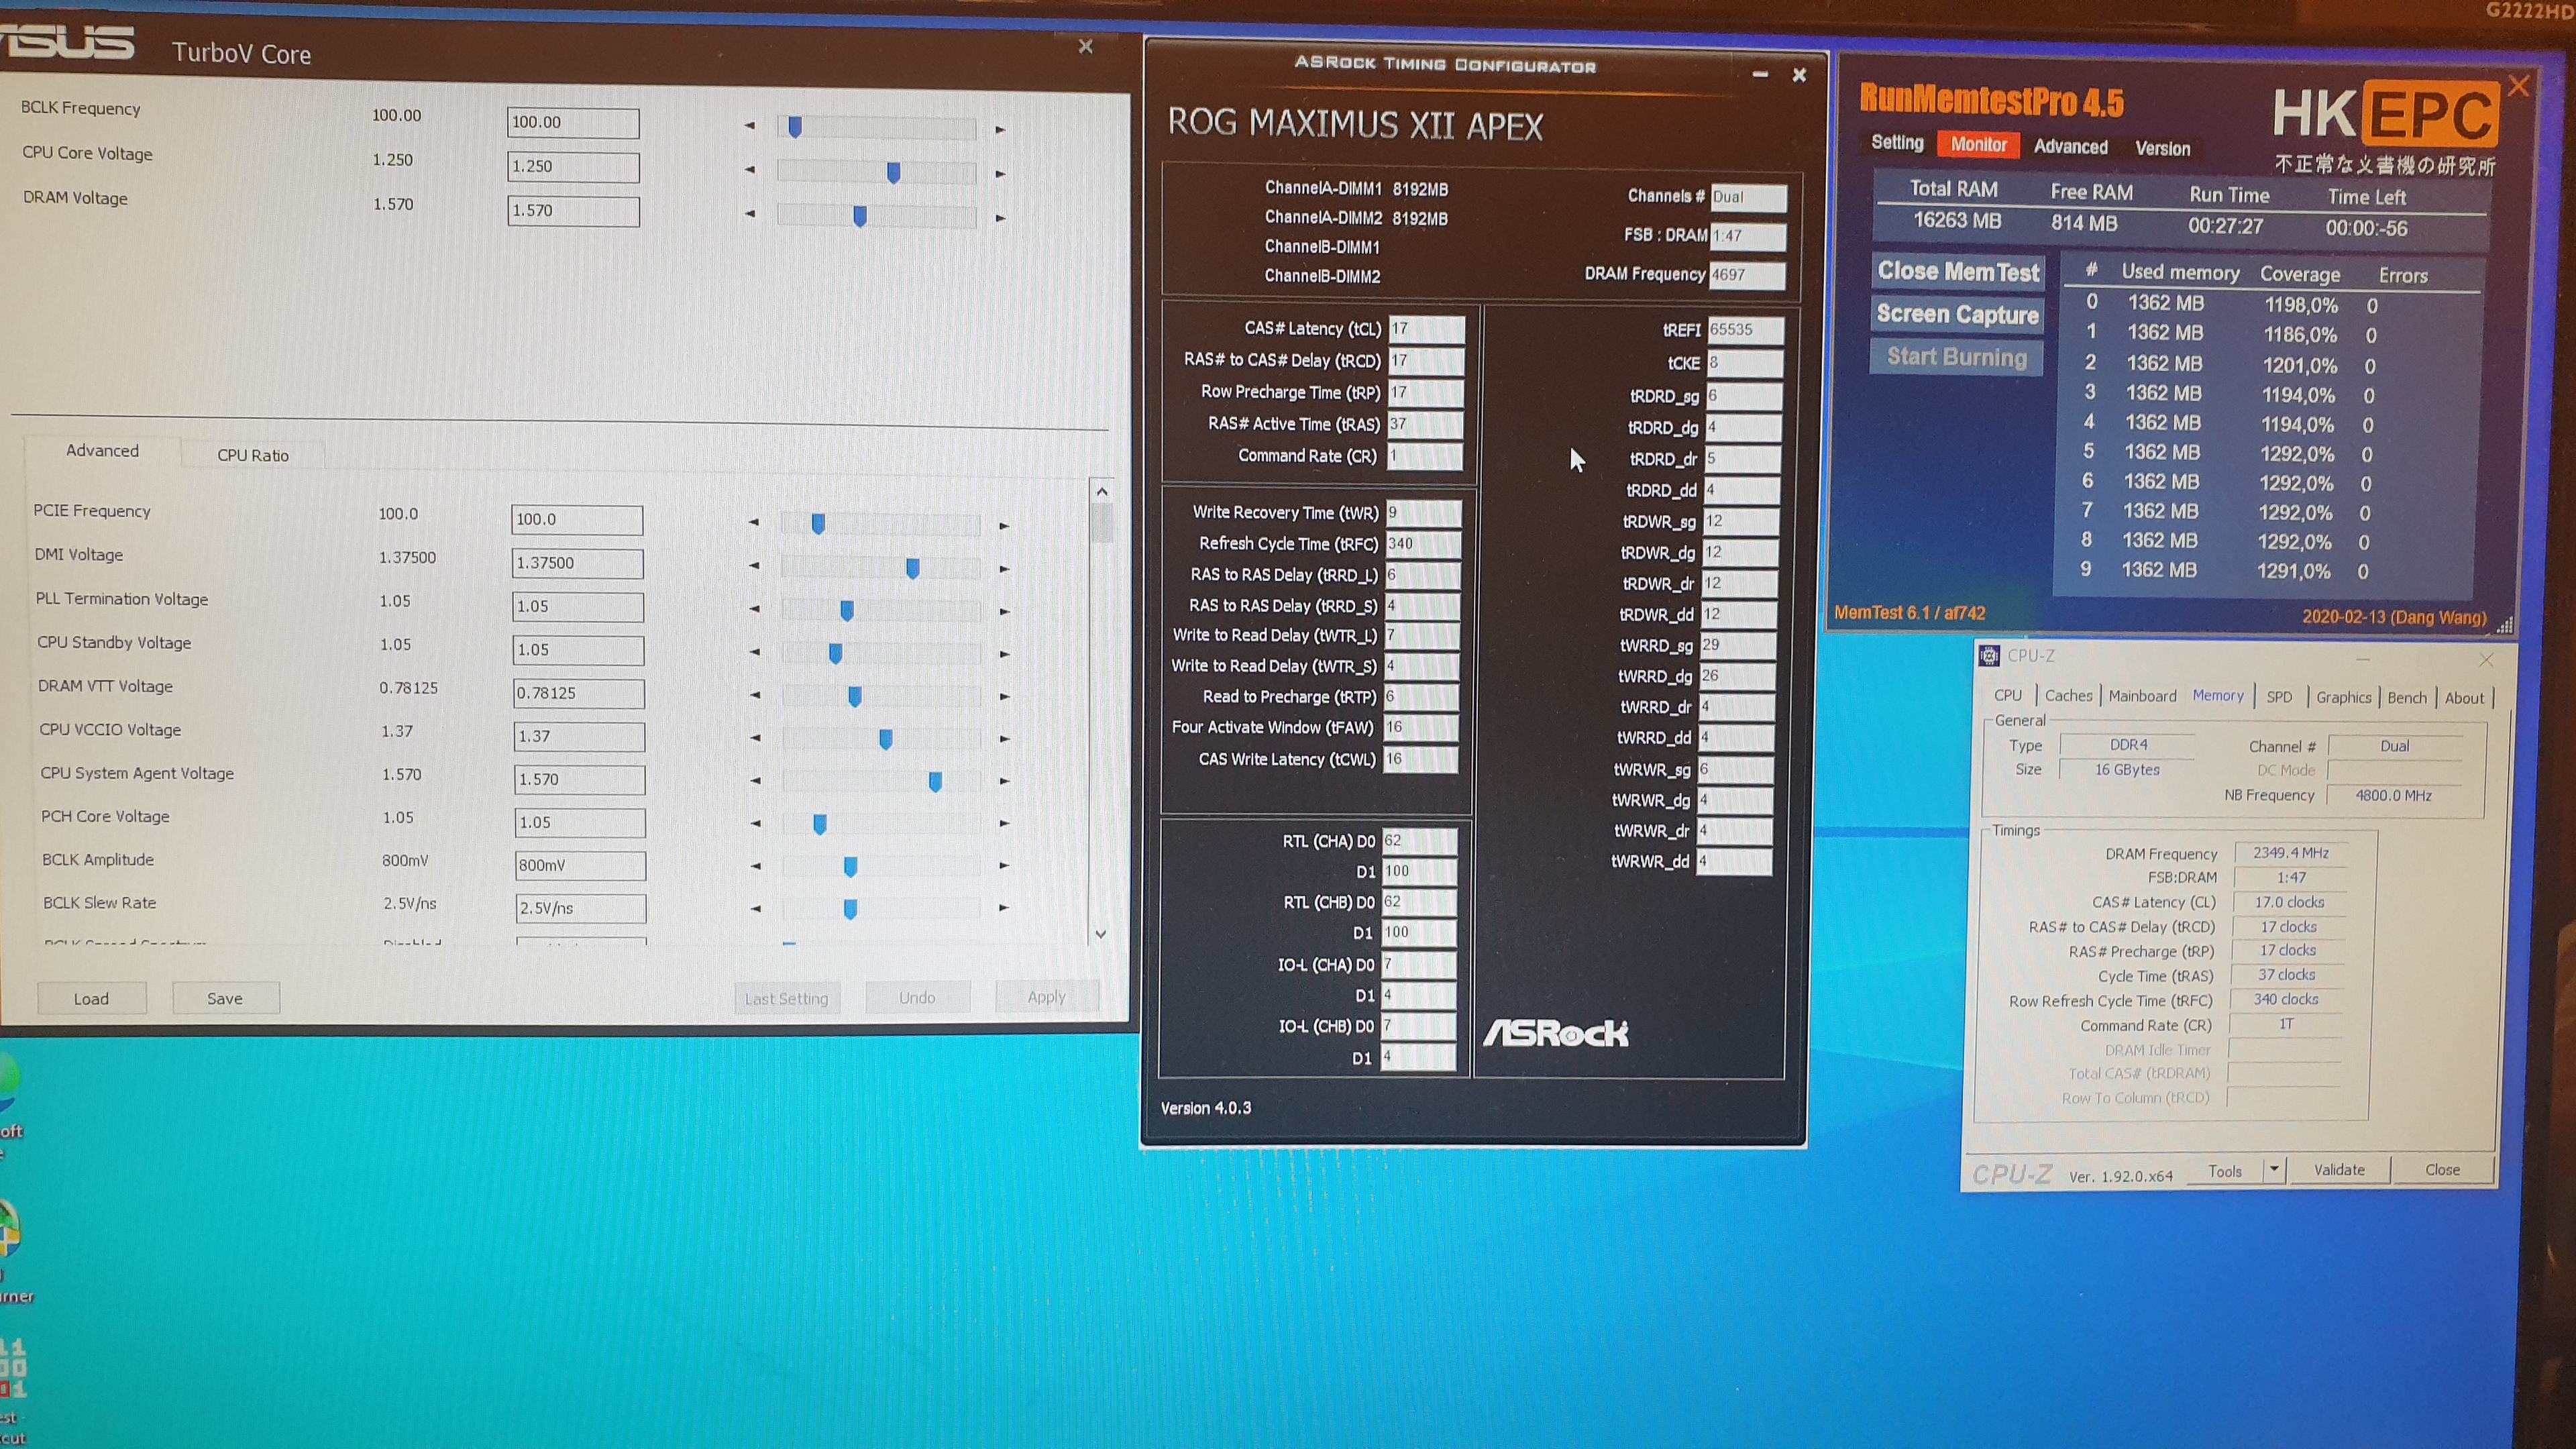Close the TurboV Core window

(x=1085, y=47)
